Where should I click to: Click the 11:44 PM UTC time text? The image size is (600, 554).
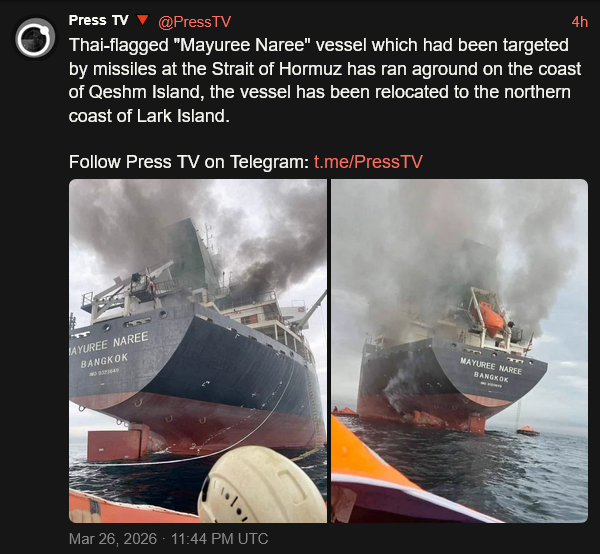point(219,539)
